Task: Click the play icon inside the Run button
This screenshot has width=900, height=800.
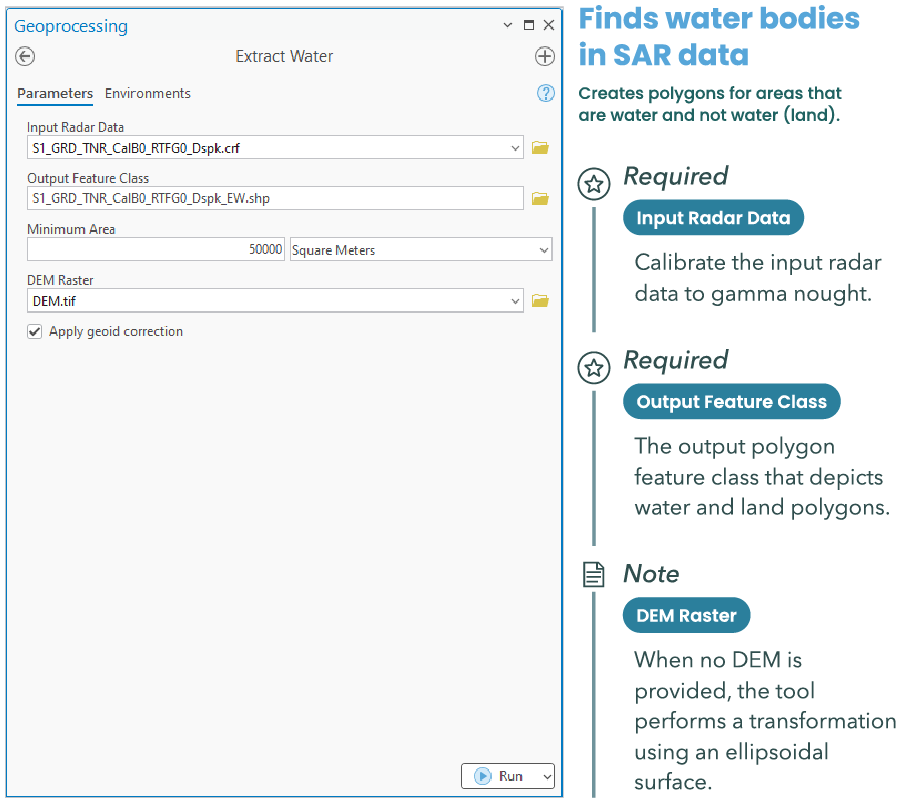Action: [x=482, y=776]
